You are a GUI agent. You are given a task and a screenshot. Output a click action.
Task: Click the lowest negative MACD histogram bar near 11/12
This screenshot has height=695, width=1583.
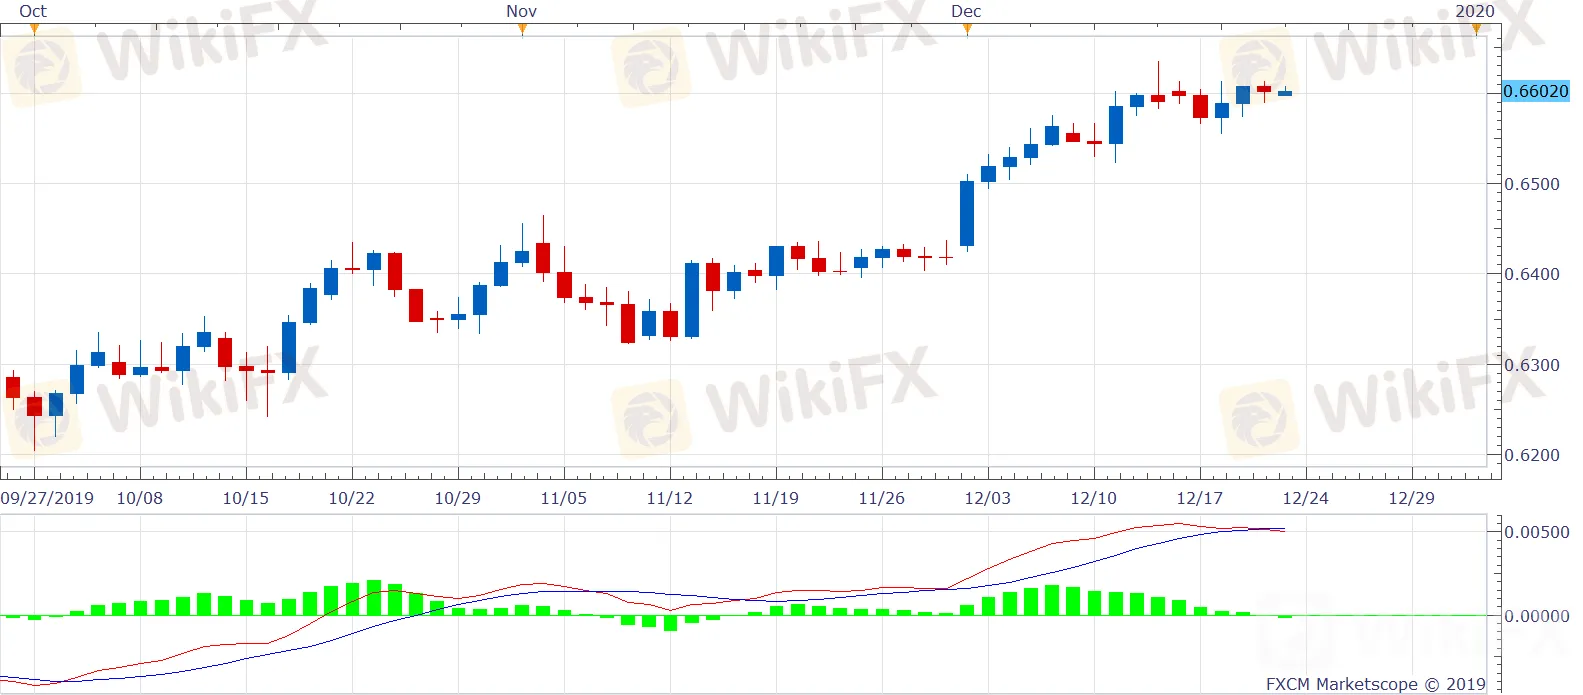(670, 623)
